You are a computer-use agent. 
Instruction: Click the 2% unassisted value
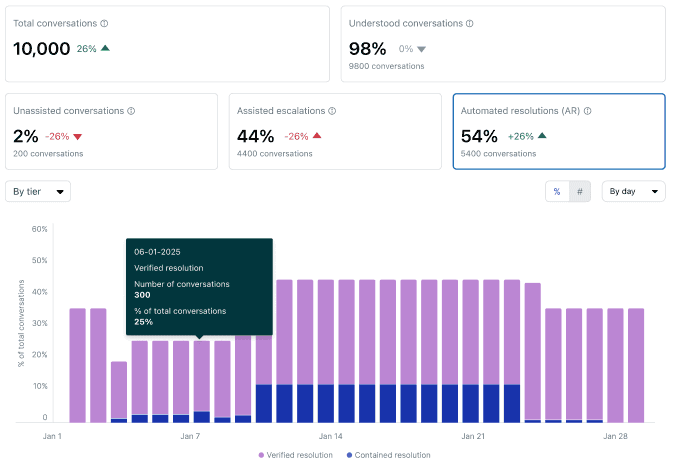pyautogui.click(x=26, y=136)
